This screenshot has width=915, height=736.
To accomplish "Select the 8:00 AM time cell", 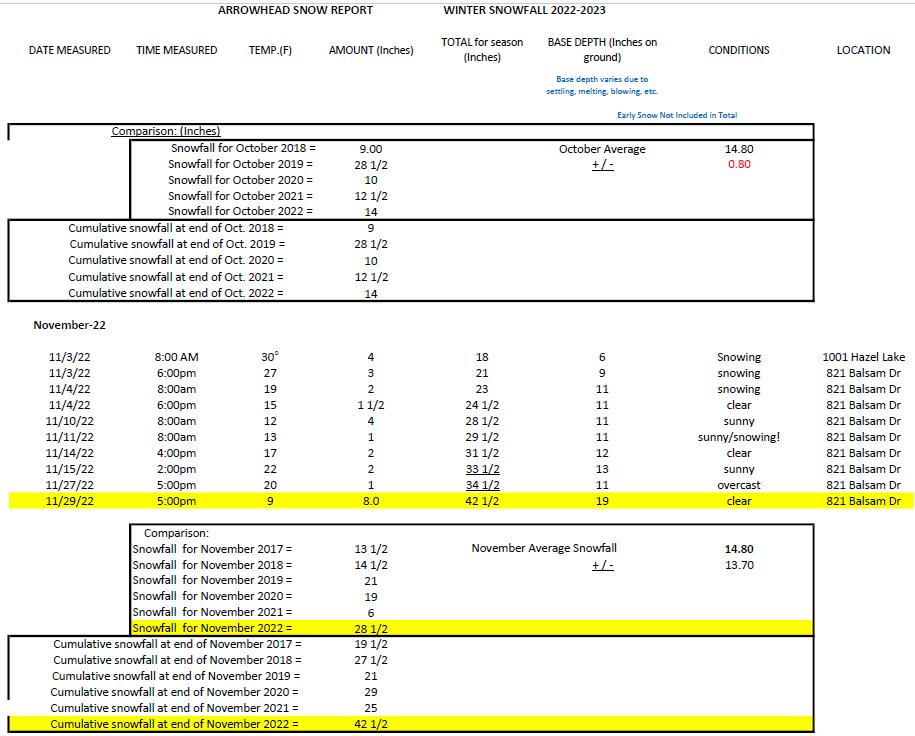I will tap(176, 357).
